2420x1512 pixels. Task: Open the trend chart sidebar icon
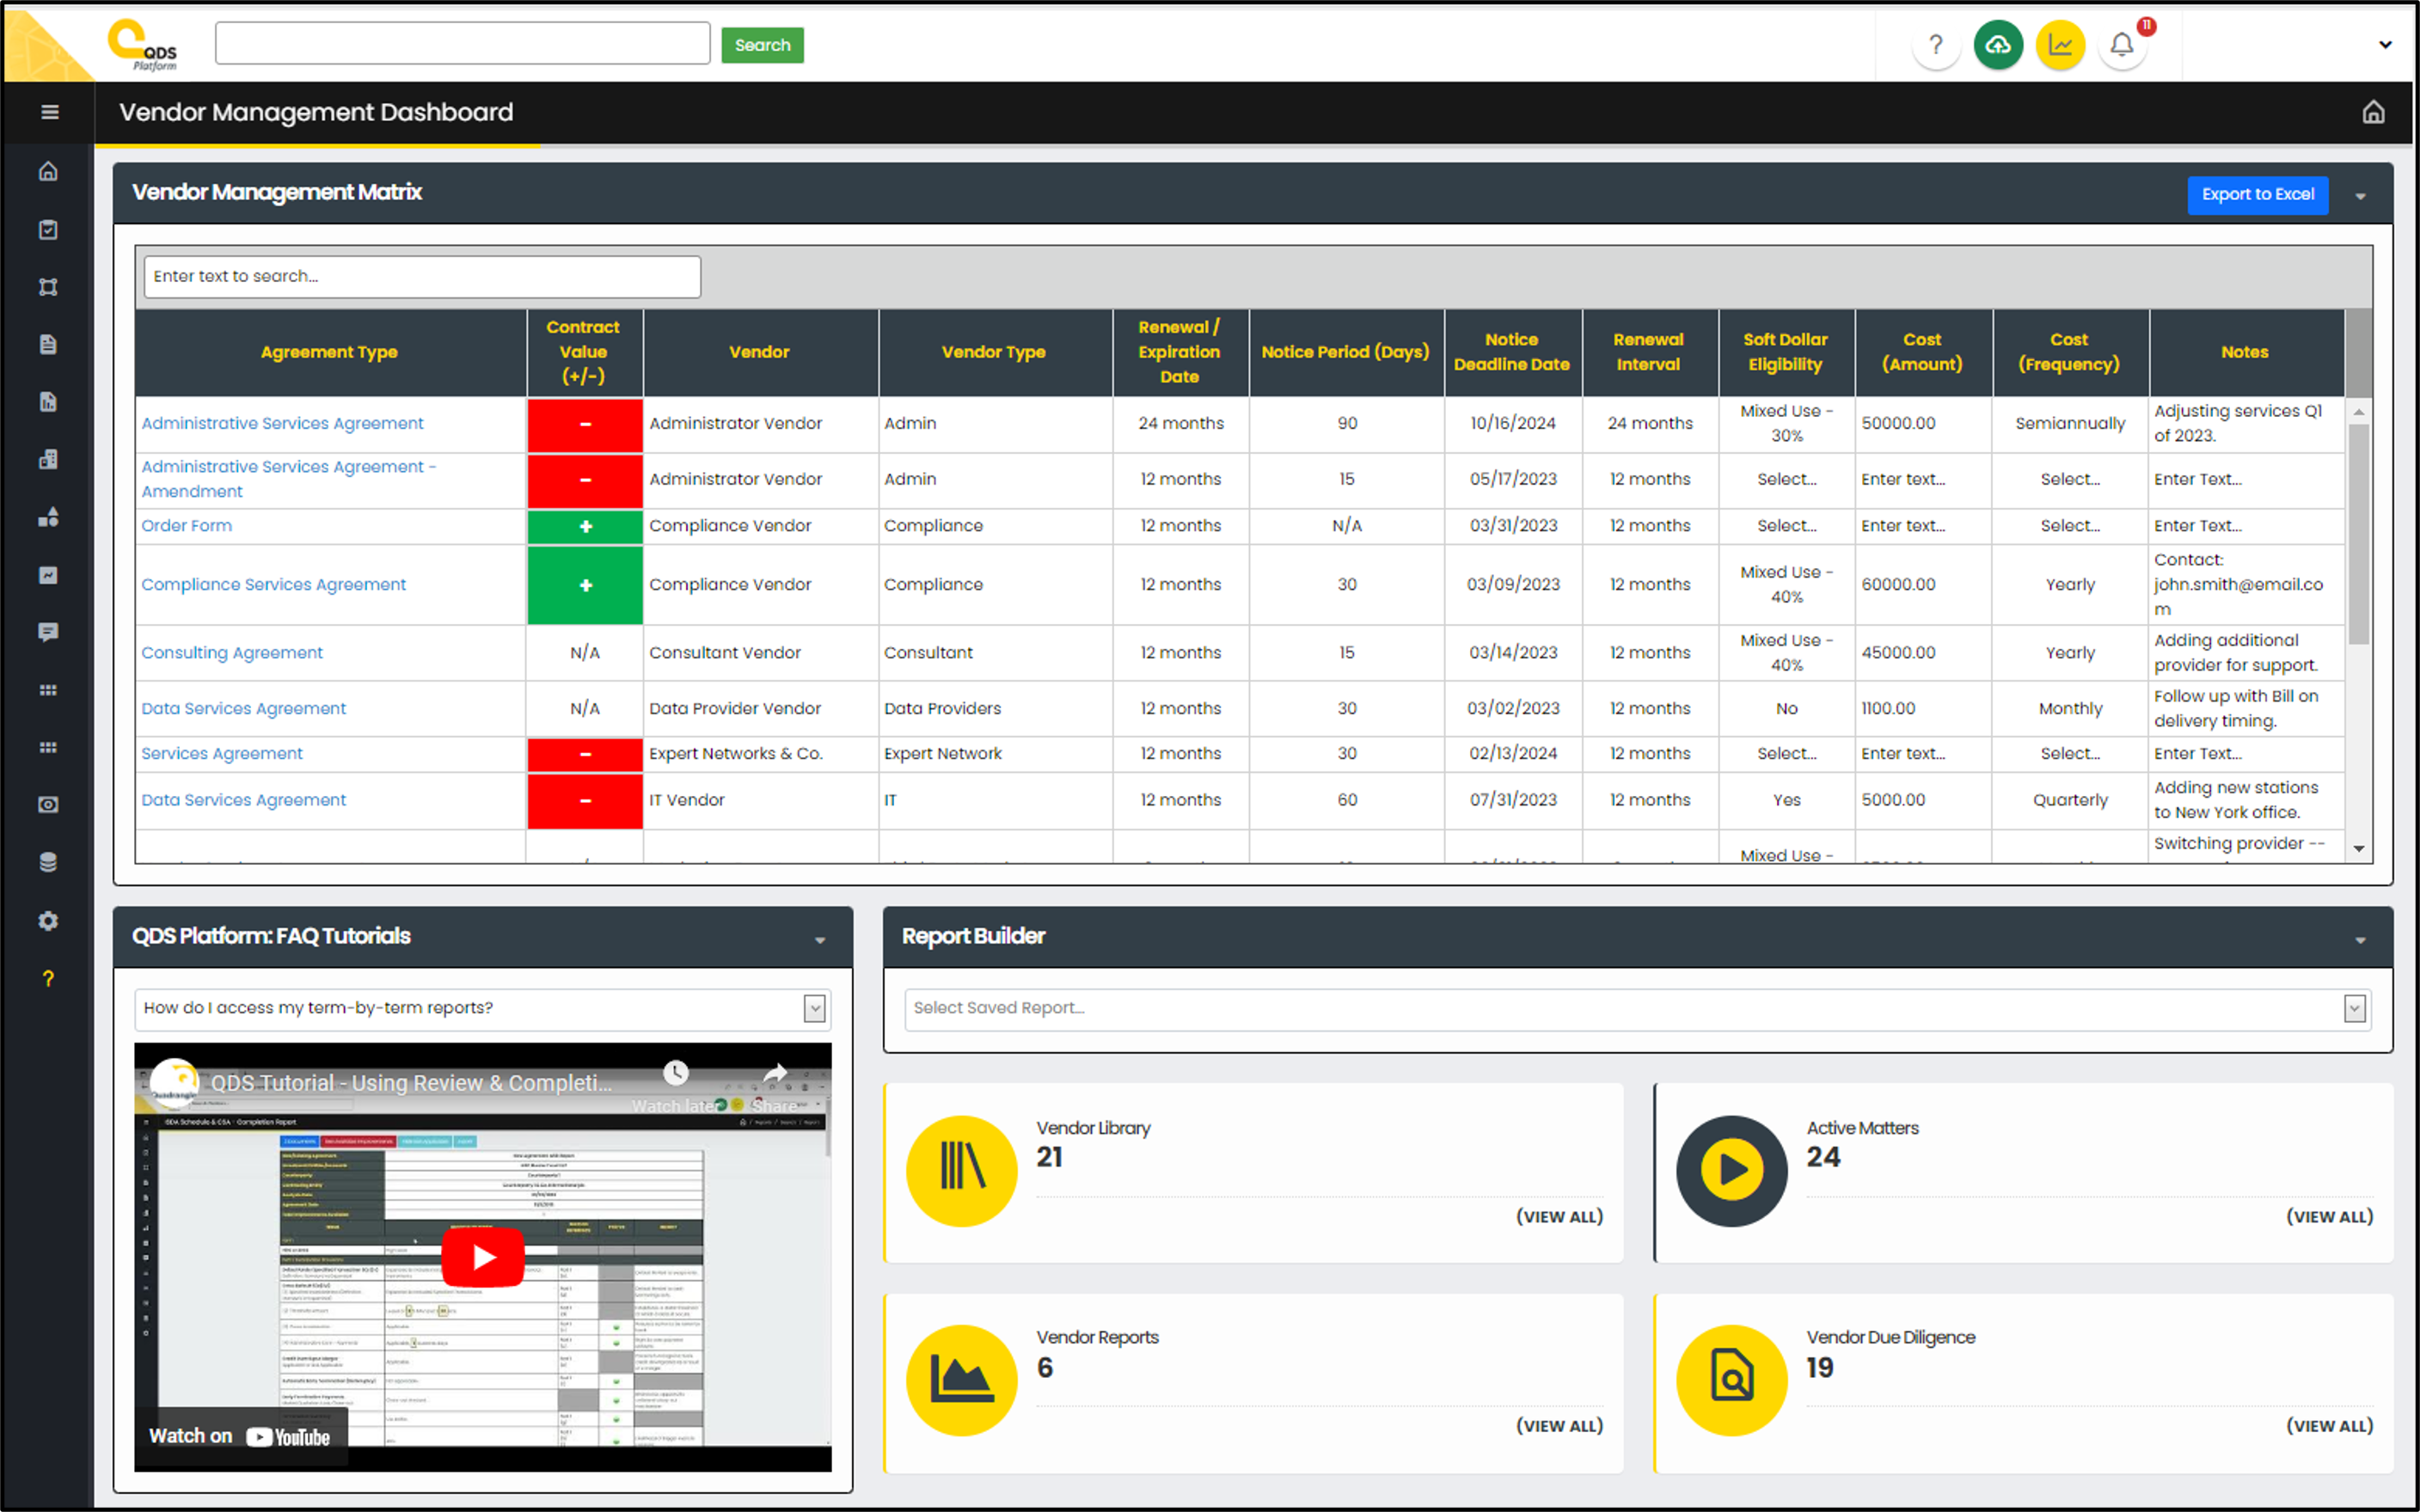click(48, 575)
